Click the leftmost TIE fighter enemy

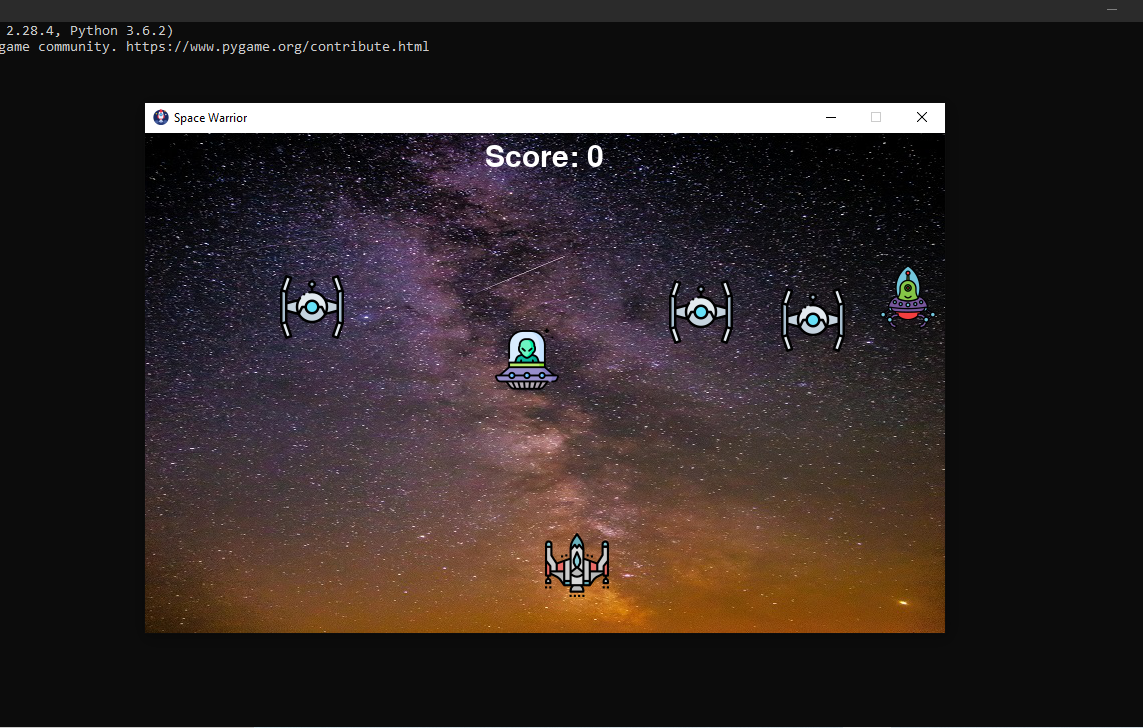click(x=312, y=307)
